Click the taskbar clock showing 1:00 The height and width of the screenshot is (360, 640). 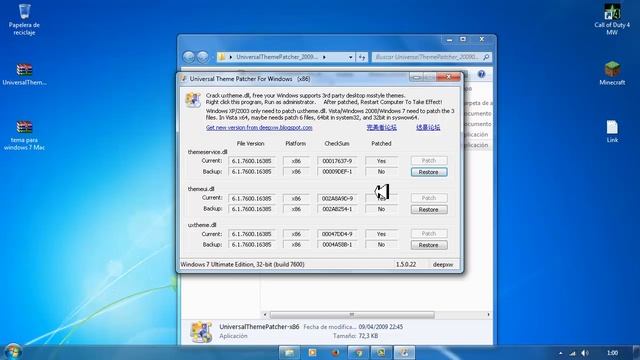(x=612, y=353)
